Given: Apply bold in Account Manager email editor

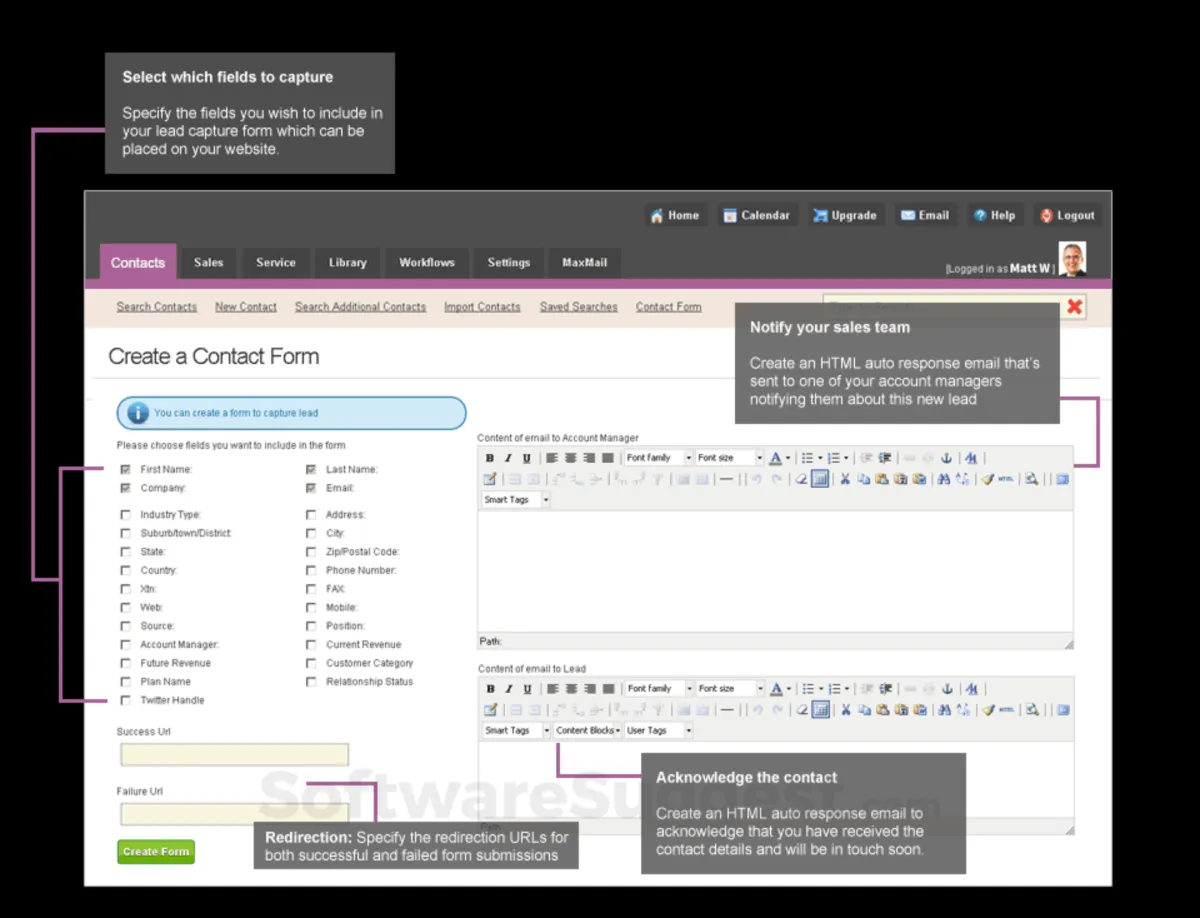Looking at the screenshot, I should [490, 458].
